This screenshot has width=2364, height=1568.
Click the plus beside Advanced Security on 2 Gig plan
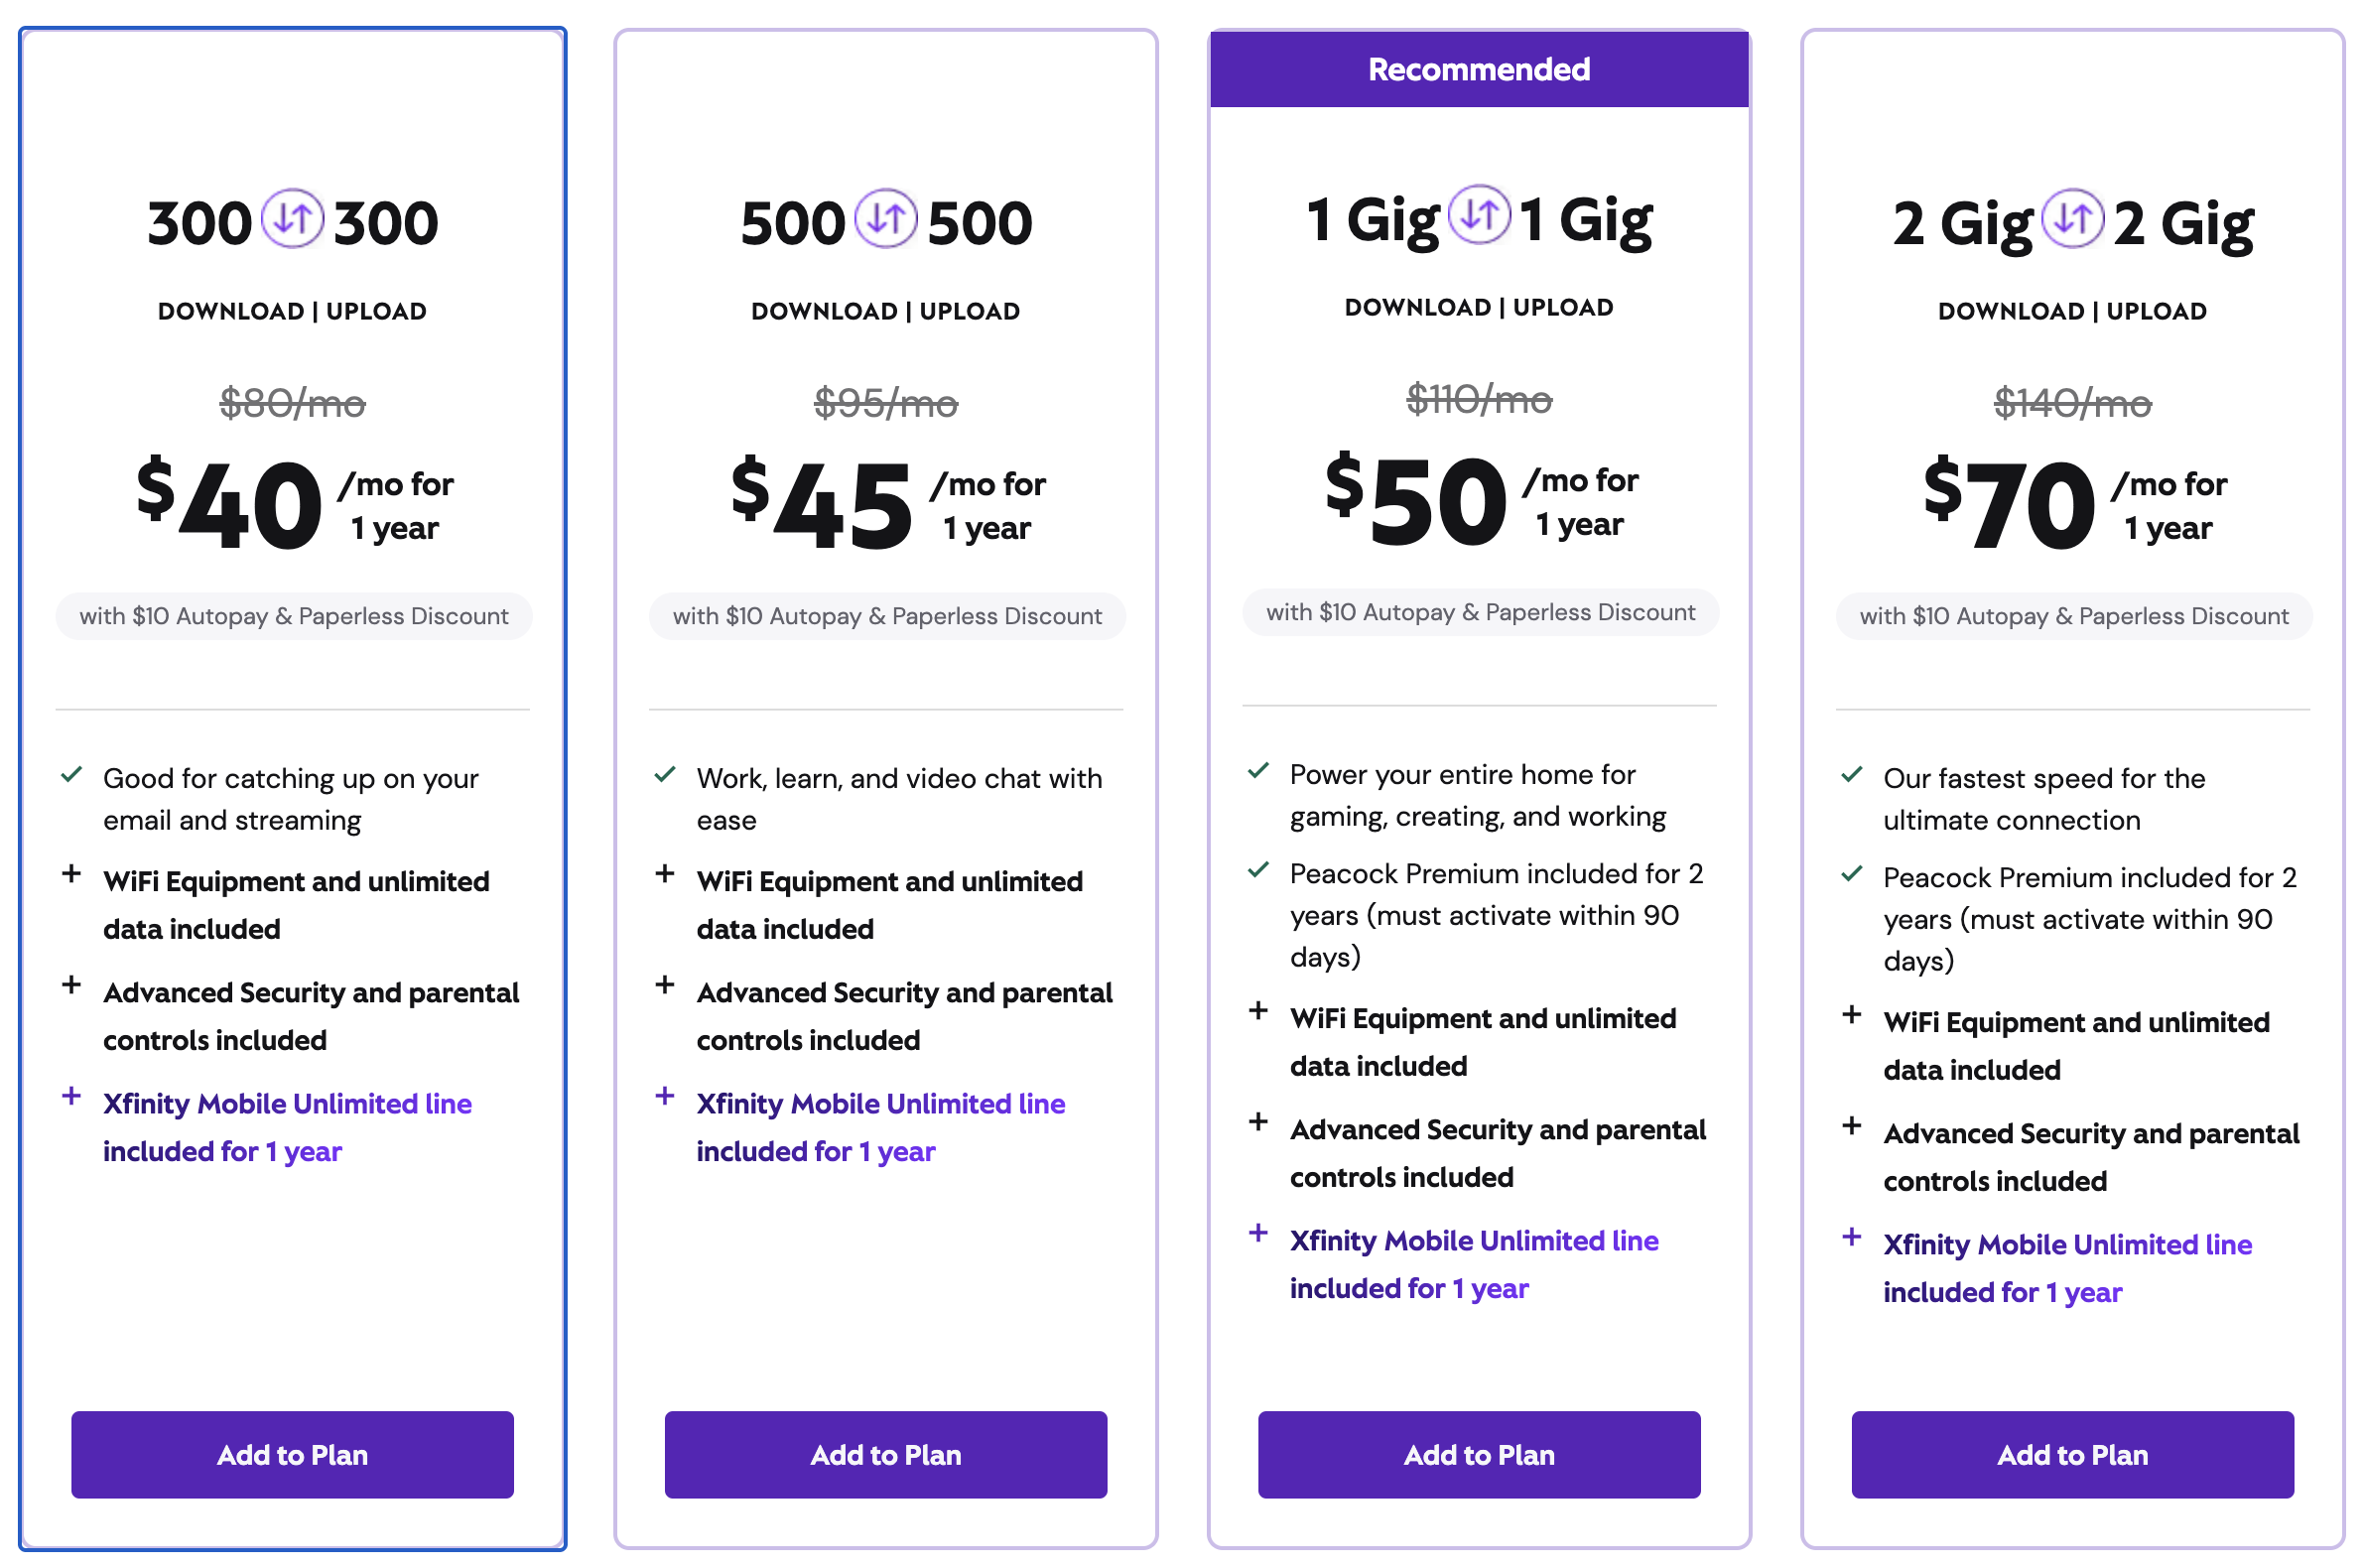click(x=1852, y=1125)
